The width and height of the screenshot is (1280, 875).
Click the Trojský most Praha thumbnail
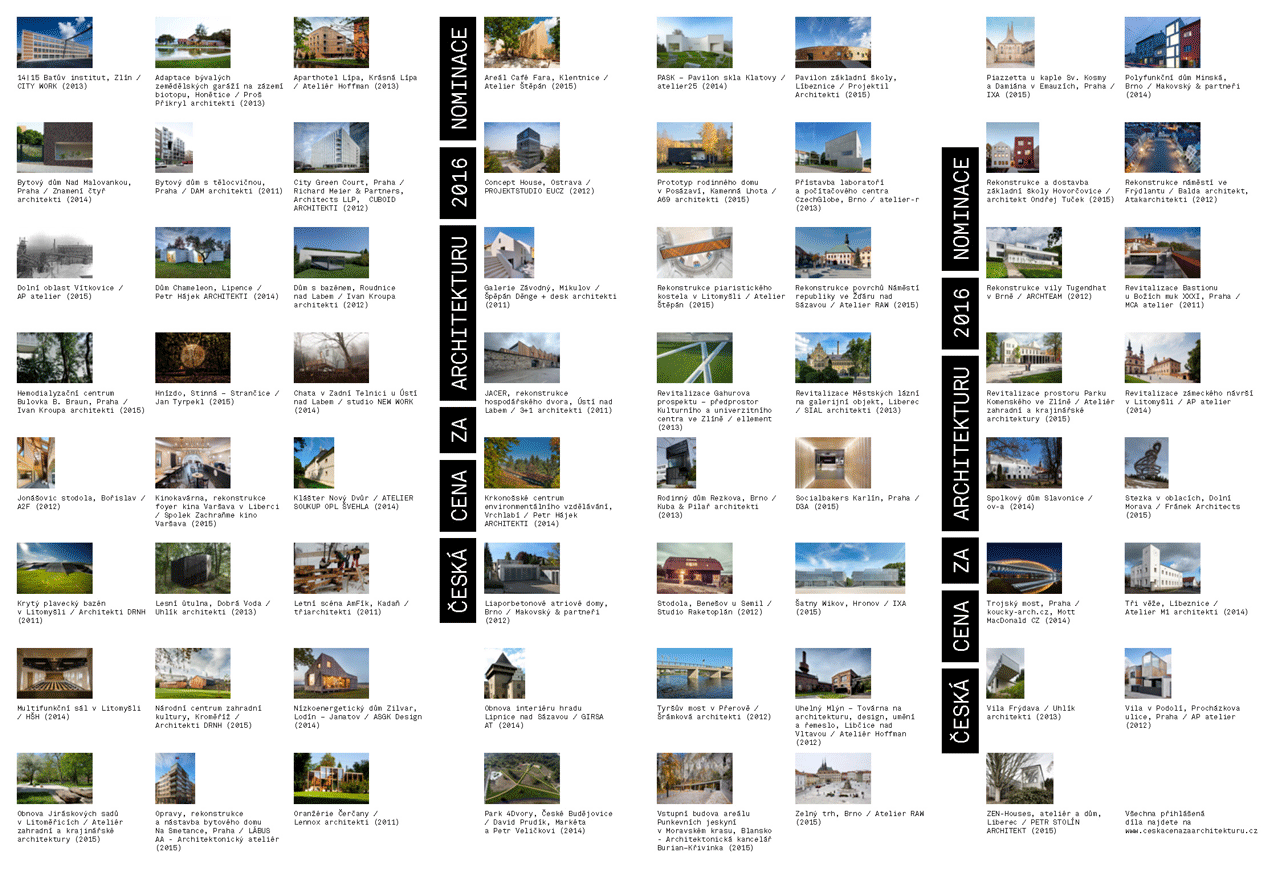click(x=1023, y=569)
